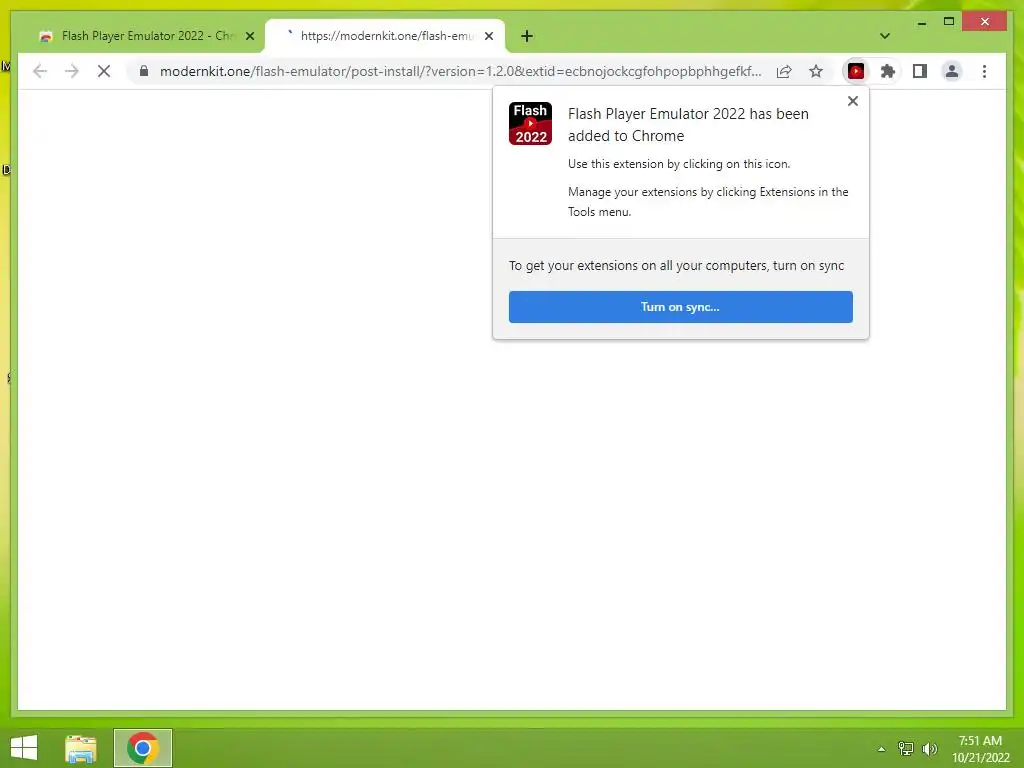Open the Extensions puzzle piece menu
The width and height of the screenshot is (1024, 768).
click(x=888, y=71)
